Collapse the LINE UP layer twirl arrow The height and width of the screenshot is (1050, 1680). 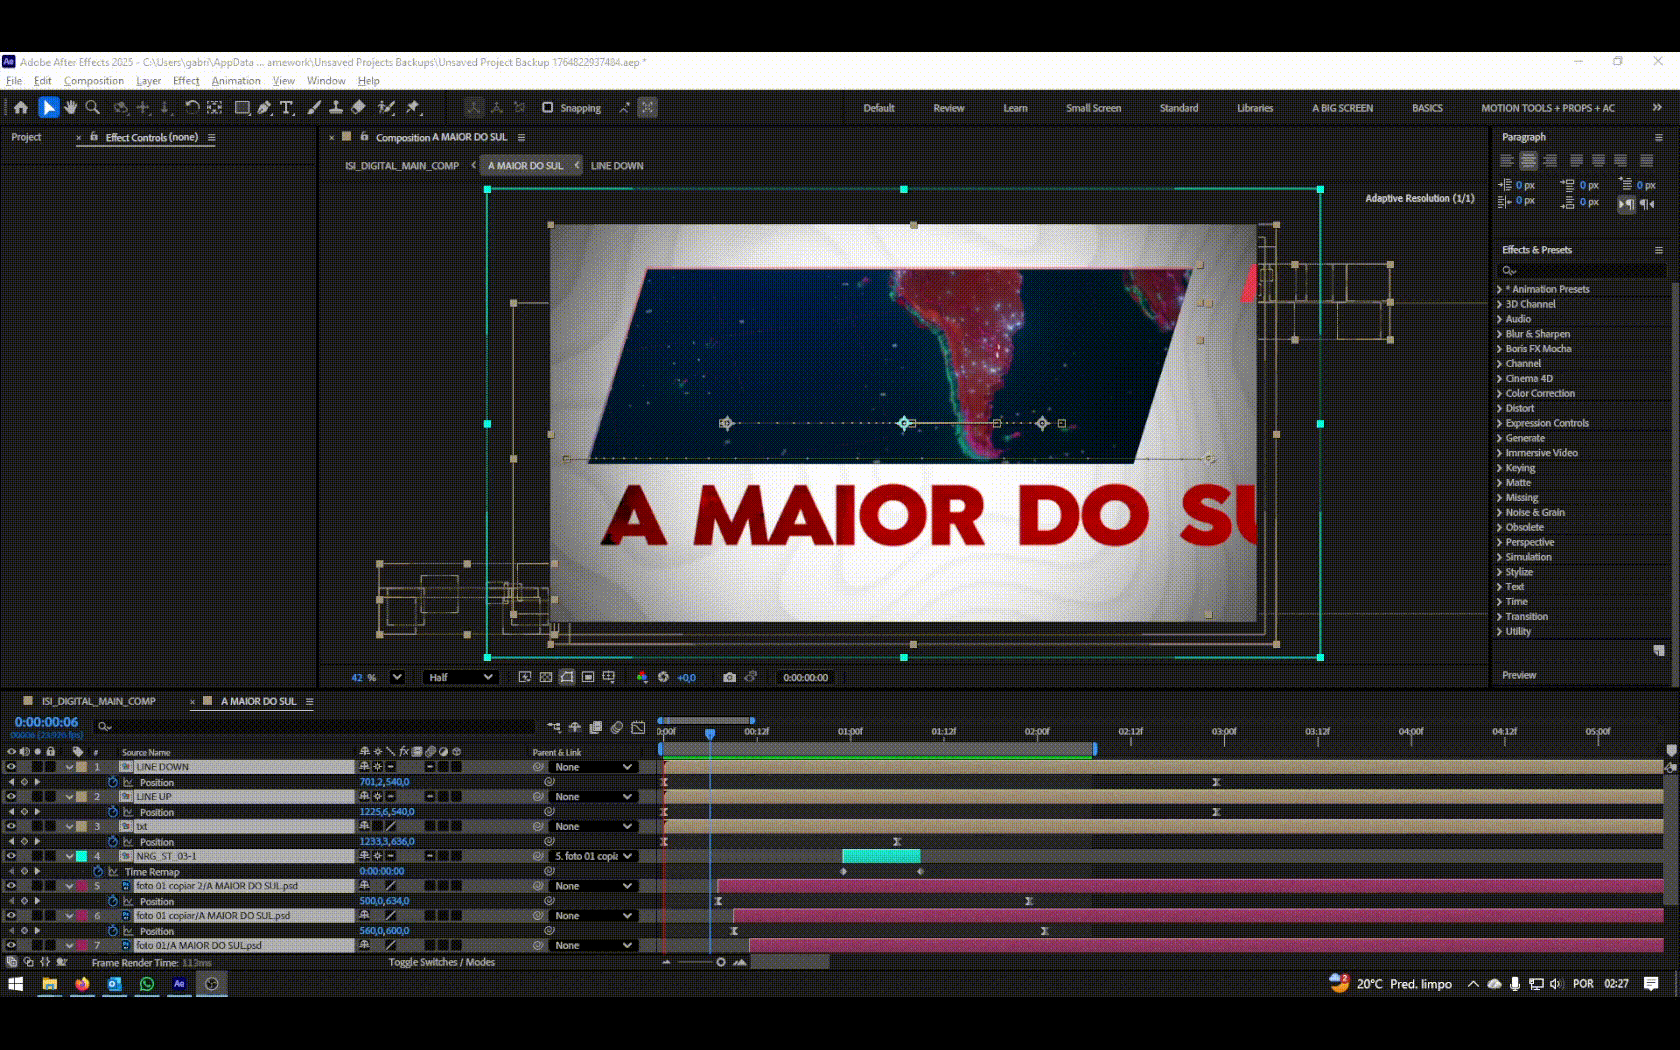pyautogui.click(x=69, y=797)
